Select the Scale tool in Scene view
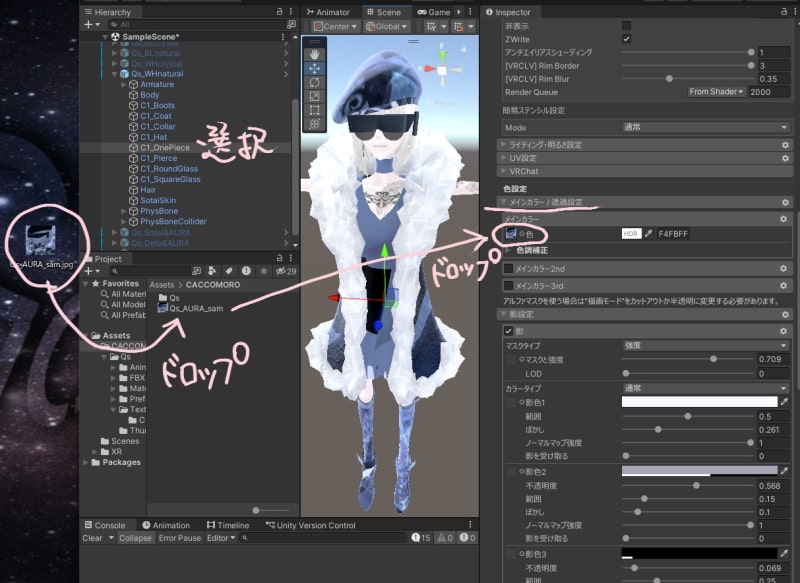Screen dimensions: 800x583 (315, 96)
